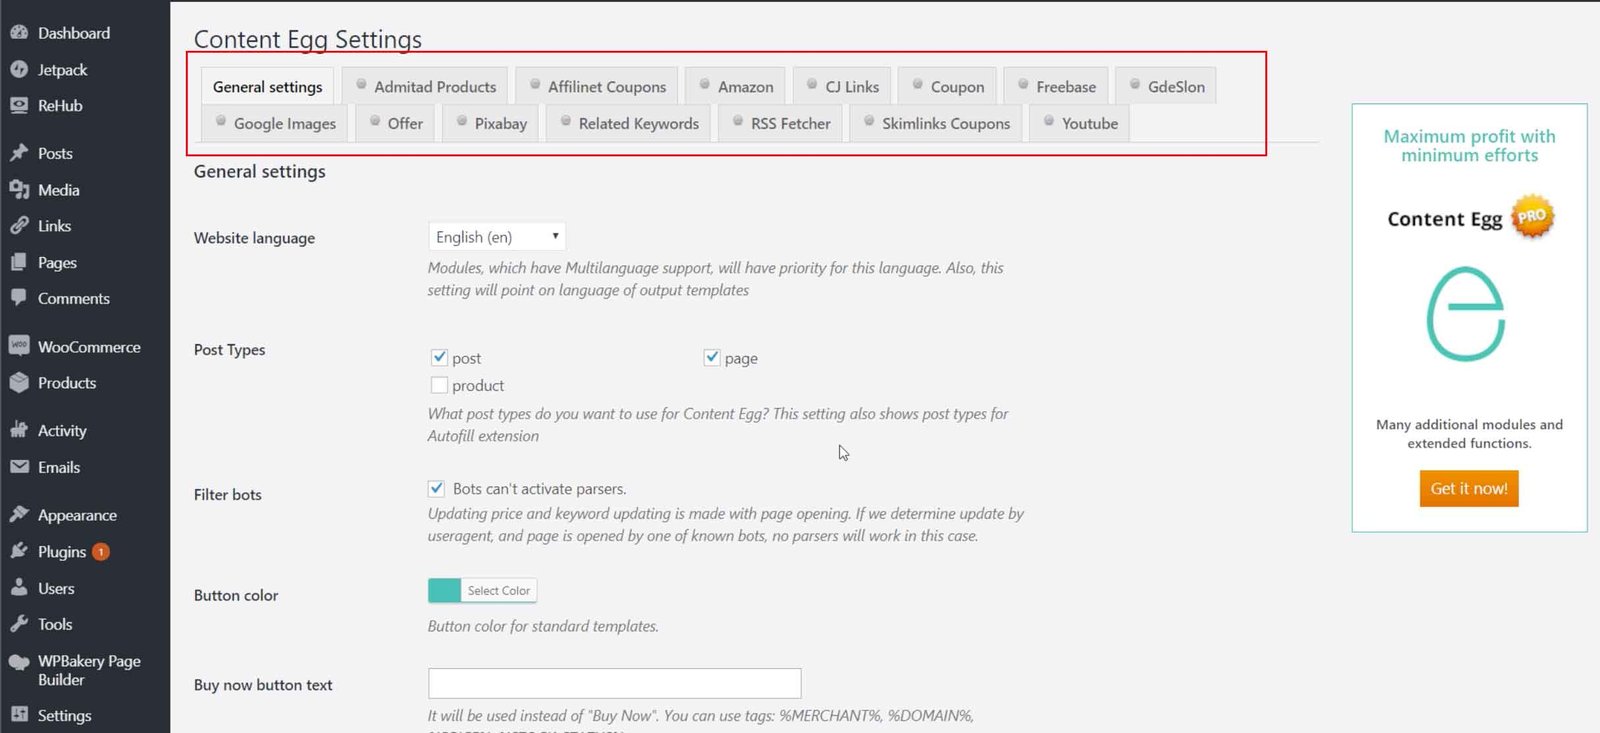The width and height of the screenshot is (1600, 733).
Task: Switch to the Freebase tab
Action: click(1056, 87)
